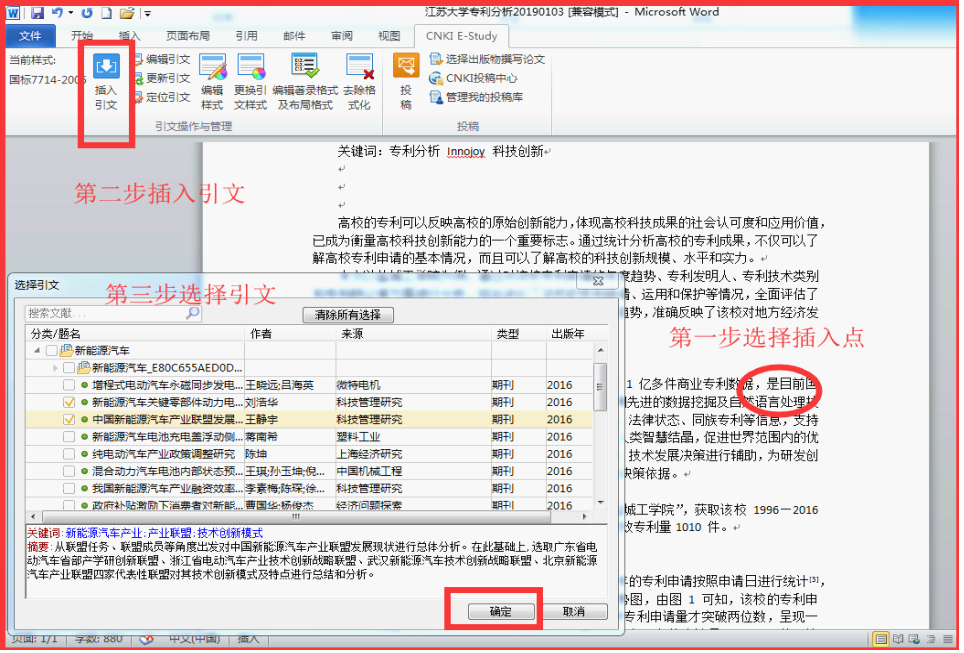Switch to Web Layout view in status bar
Image resolution: width=964 pixels, height=653 pixels.
[x=914, y=640]
